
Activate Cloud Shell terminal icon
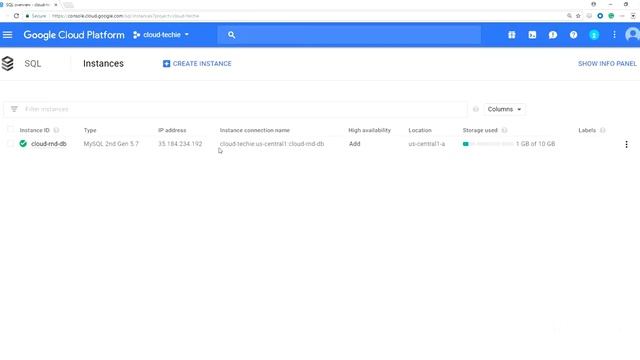(532, 35)
